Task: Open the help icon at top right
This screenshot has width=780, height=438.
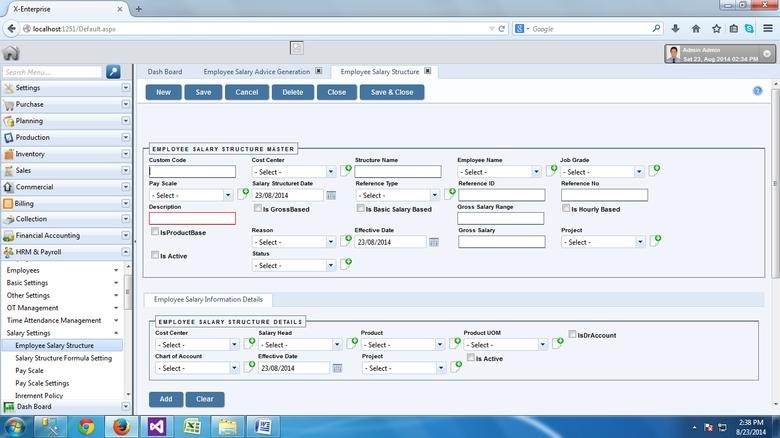Action: [x=757, y=91]
